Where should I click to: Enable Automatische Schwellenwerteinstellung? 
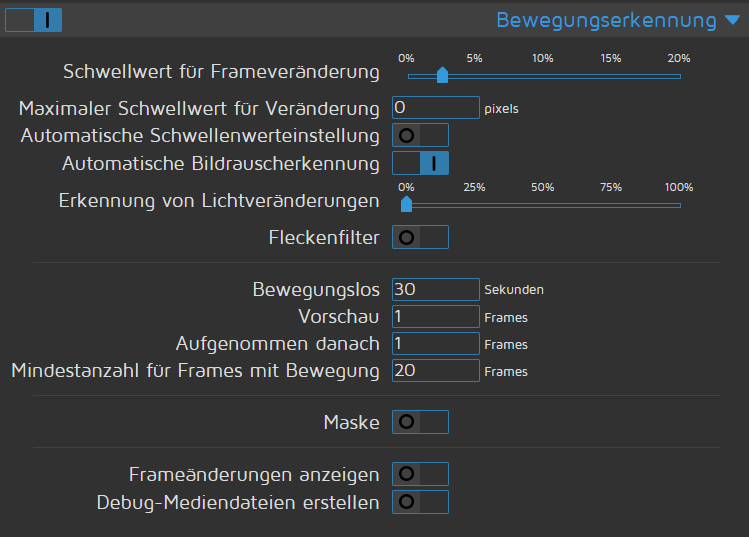point(420,135)
